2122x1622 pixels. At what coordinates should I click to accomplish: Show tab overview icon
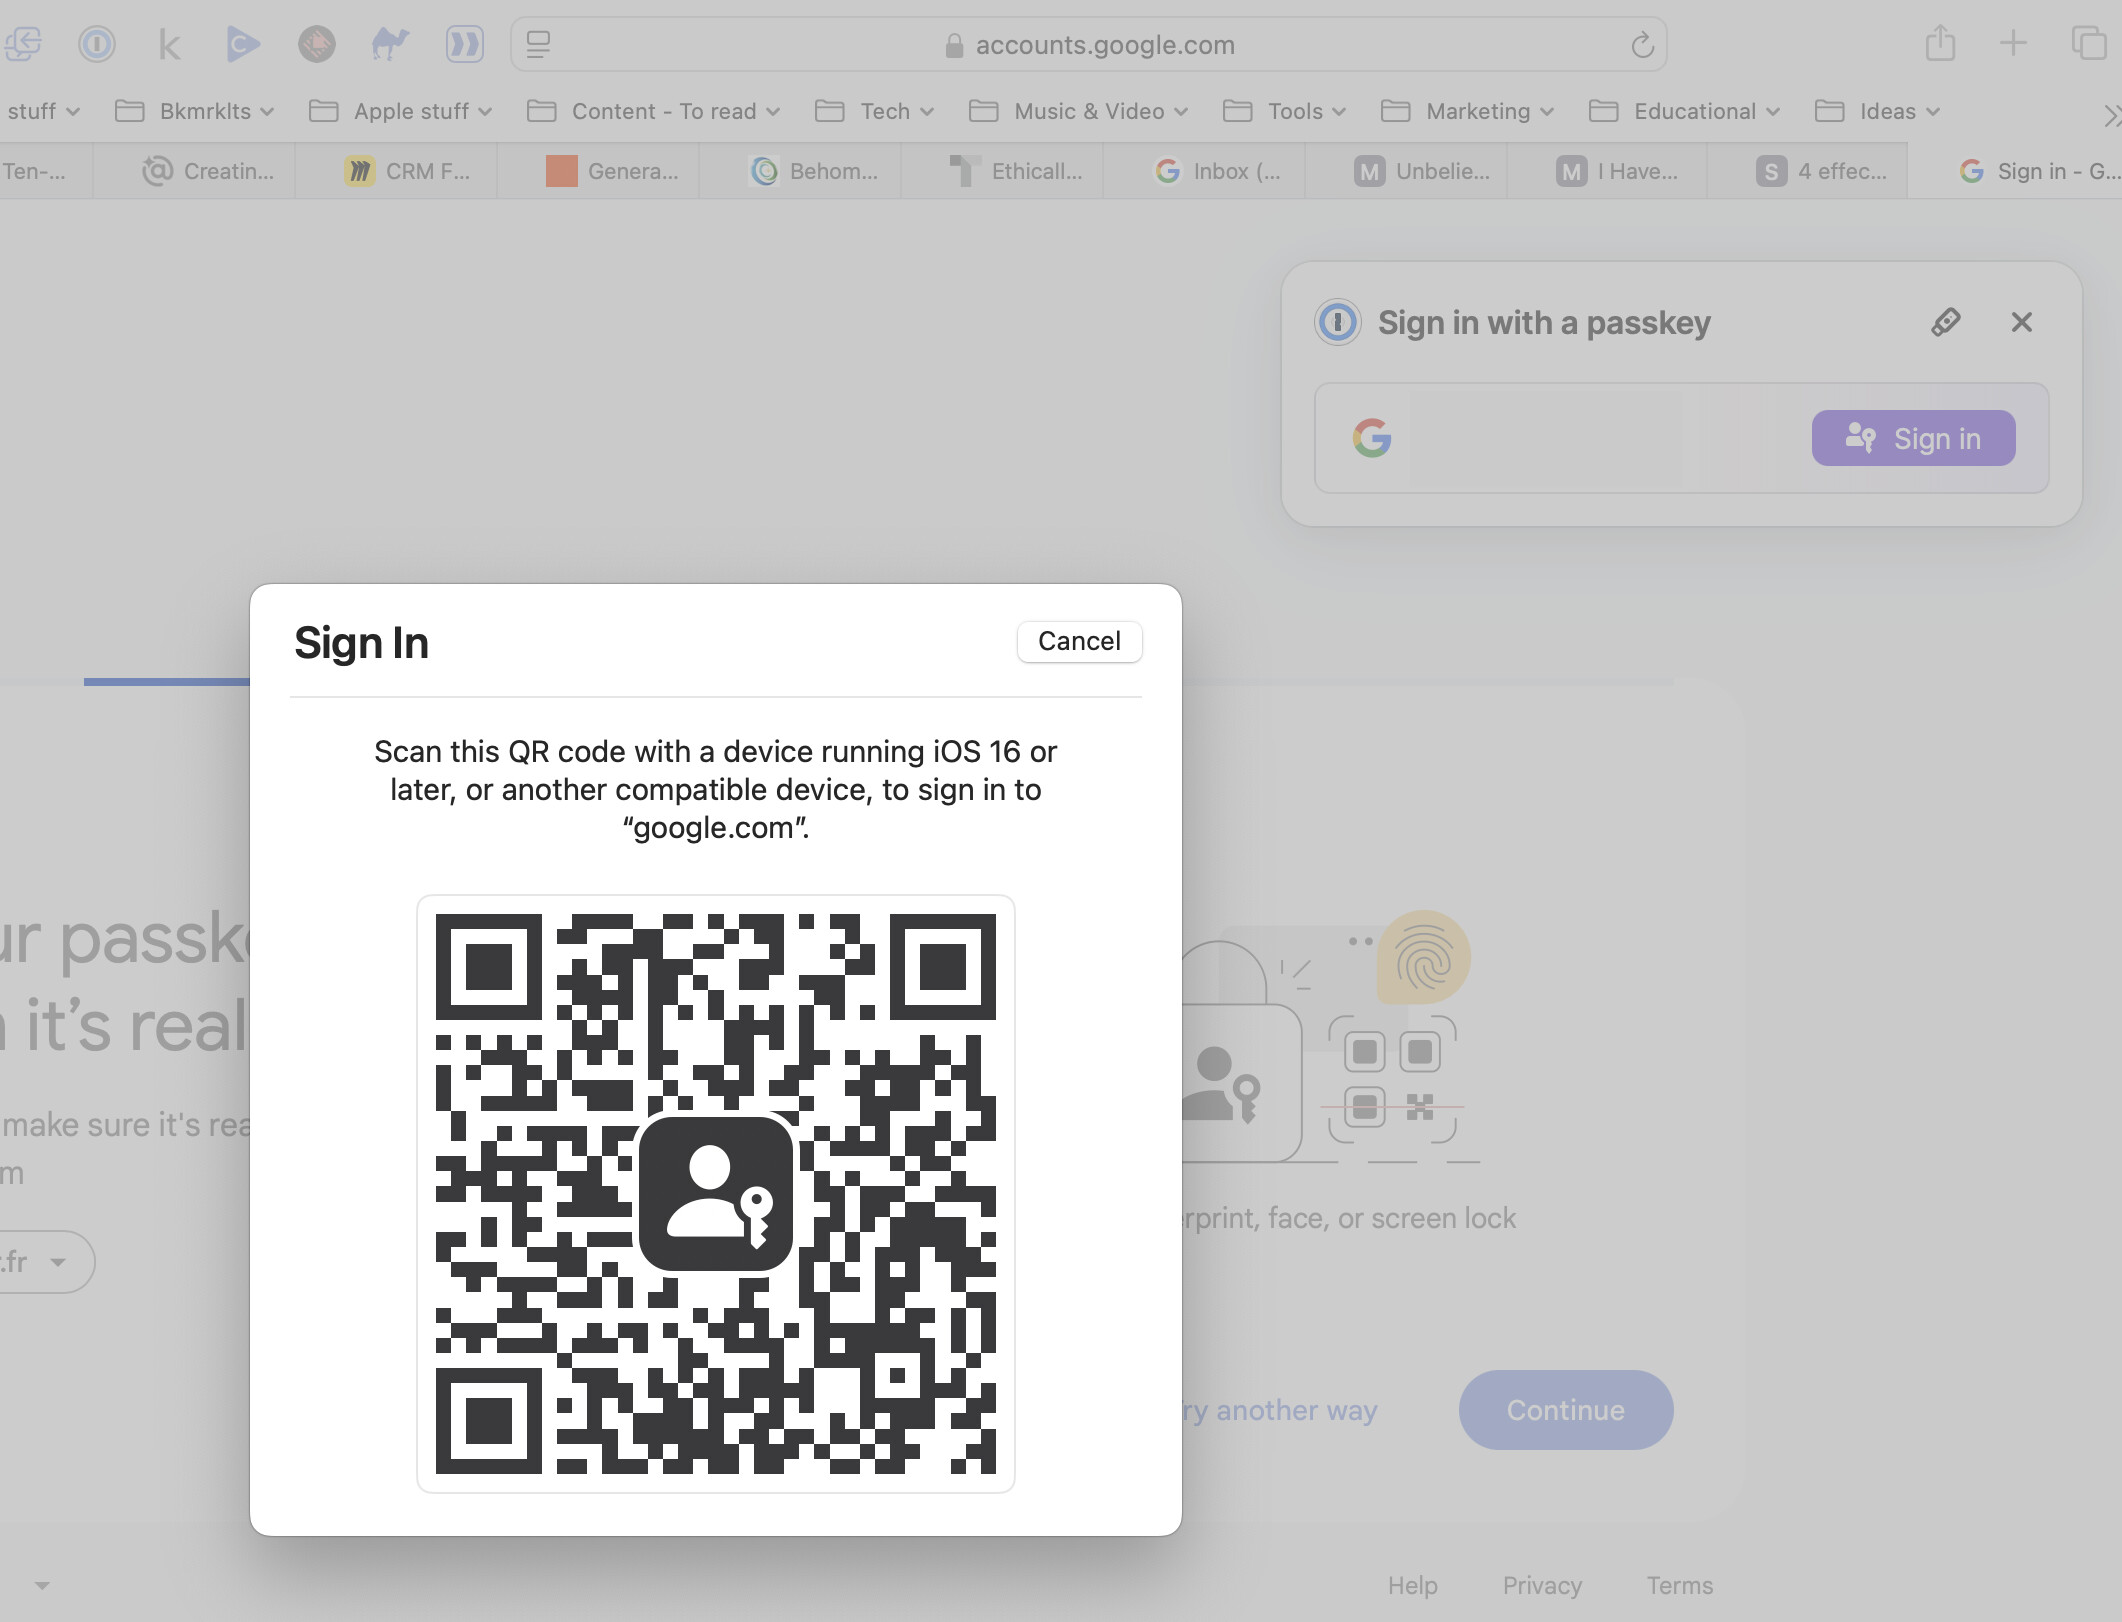[2089, 43]
